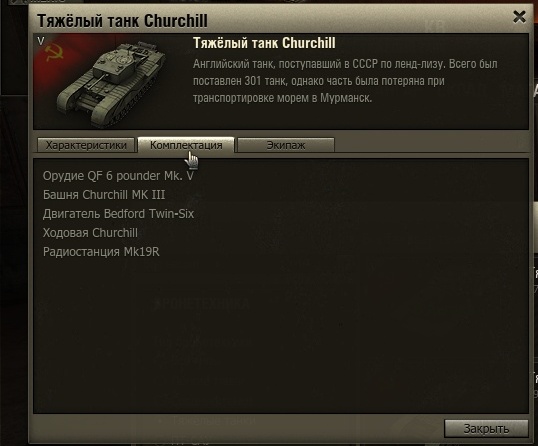Select the Башня Churchill MK III entry
This screenshot has height=446, width=538.
[104, 195]
